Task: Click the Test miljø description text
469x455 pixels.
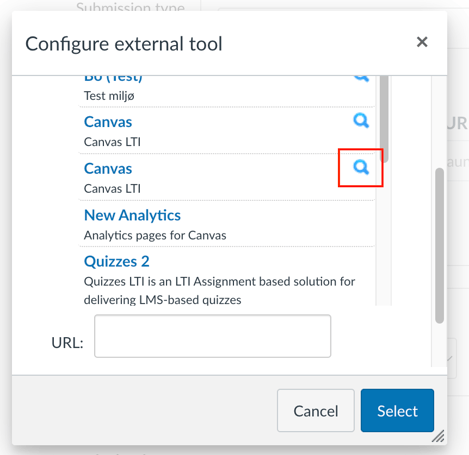Action: 109,96
